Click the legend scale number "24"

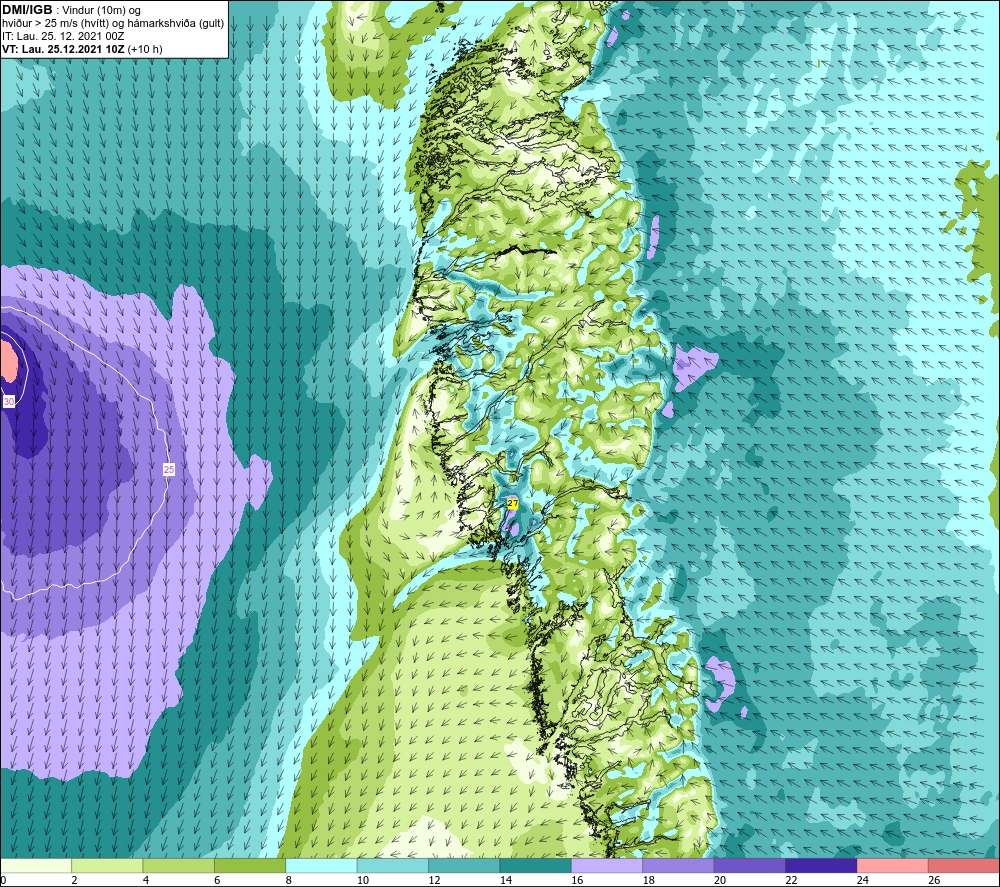pyautogui.click(x=862, y=880)
